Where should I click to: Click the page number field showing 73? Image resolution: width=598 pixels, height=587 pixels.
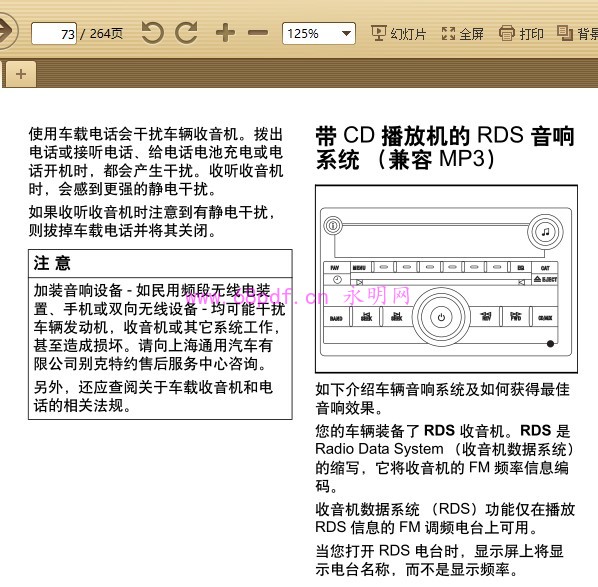pos(54,34)
